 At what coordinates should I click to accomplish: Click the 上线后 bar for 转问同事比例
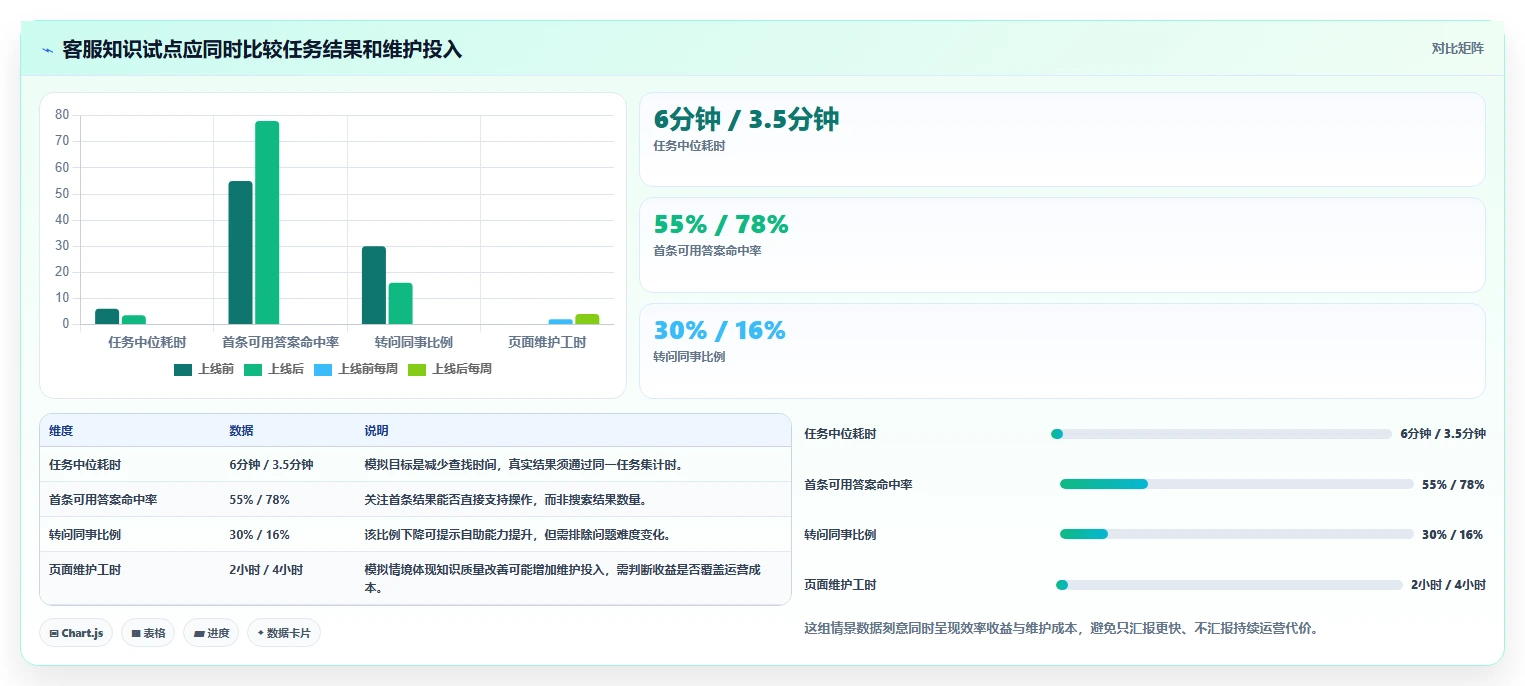click(x=401, y=303)
